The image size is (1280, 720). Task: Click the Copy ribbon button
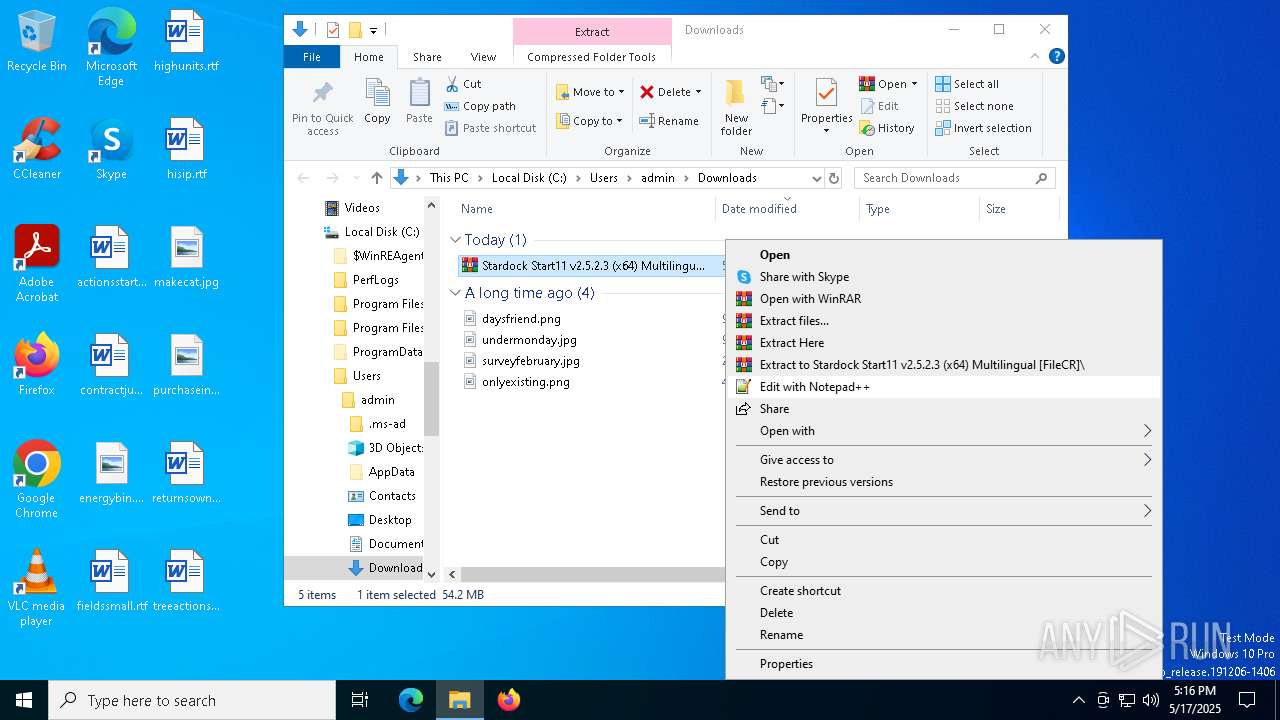click(x=377, y=102)
